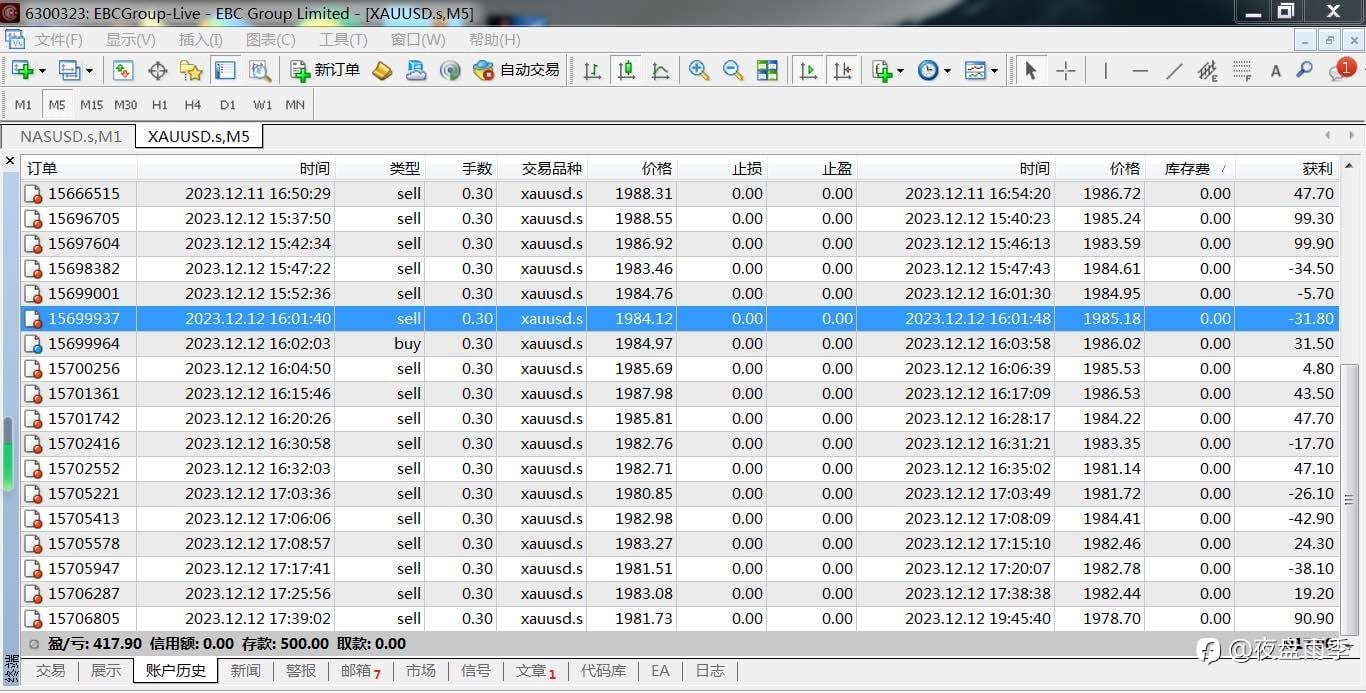Tile windows with the grid icon

click(x=767, y=70)
